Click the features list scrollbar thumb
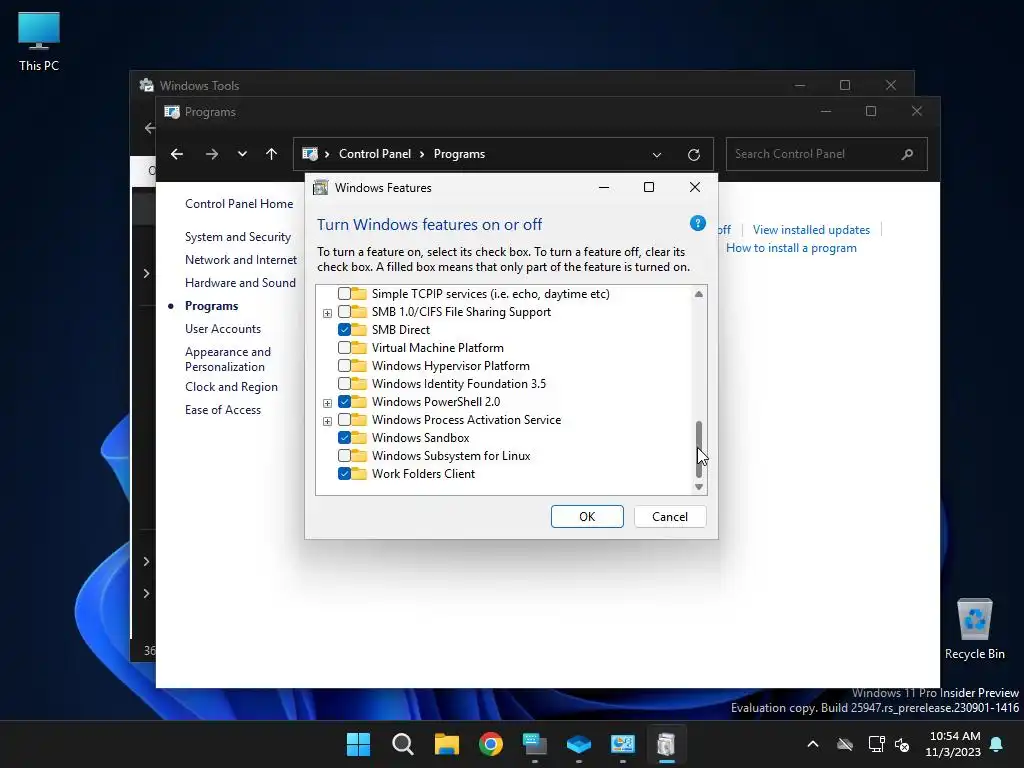1024x768 pixels. 699,449
